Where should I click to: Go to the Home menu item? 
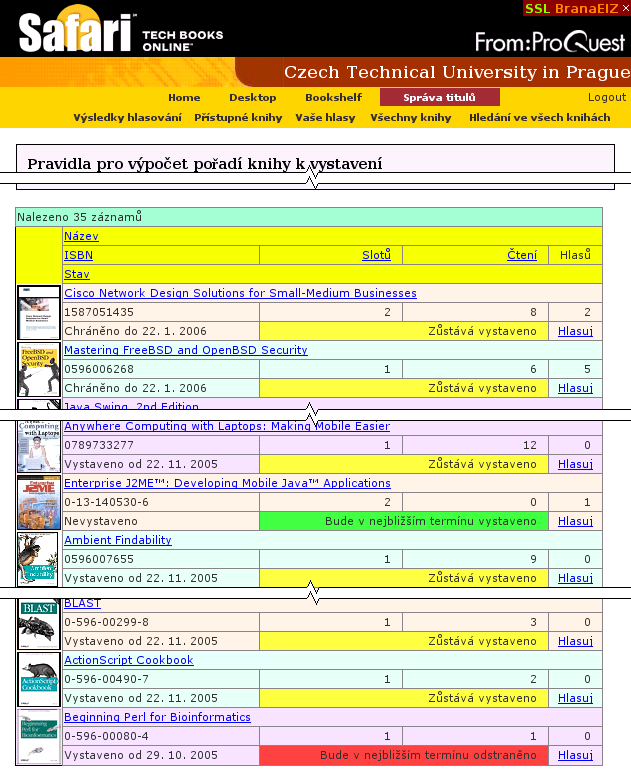[184, 98]
